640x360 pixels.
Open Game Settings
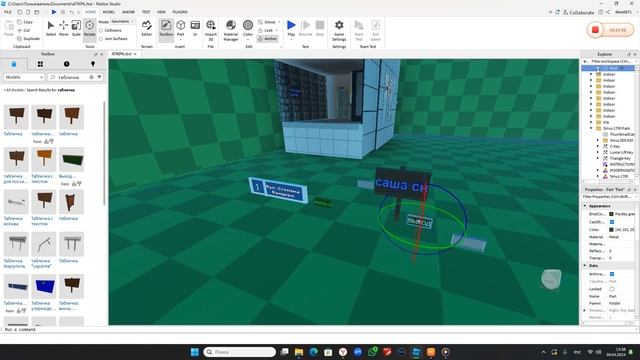(339, 30)
